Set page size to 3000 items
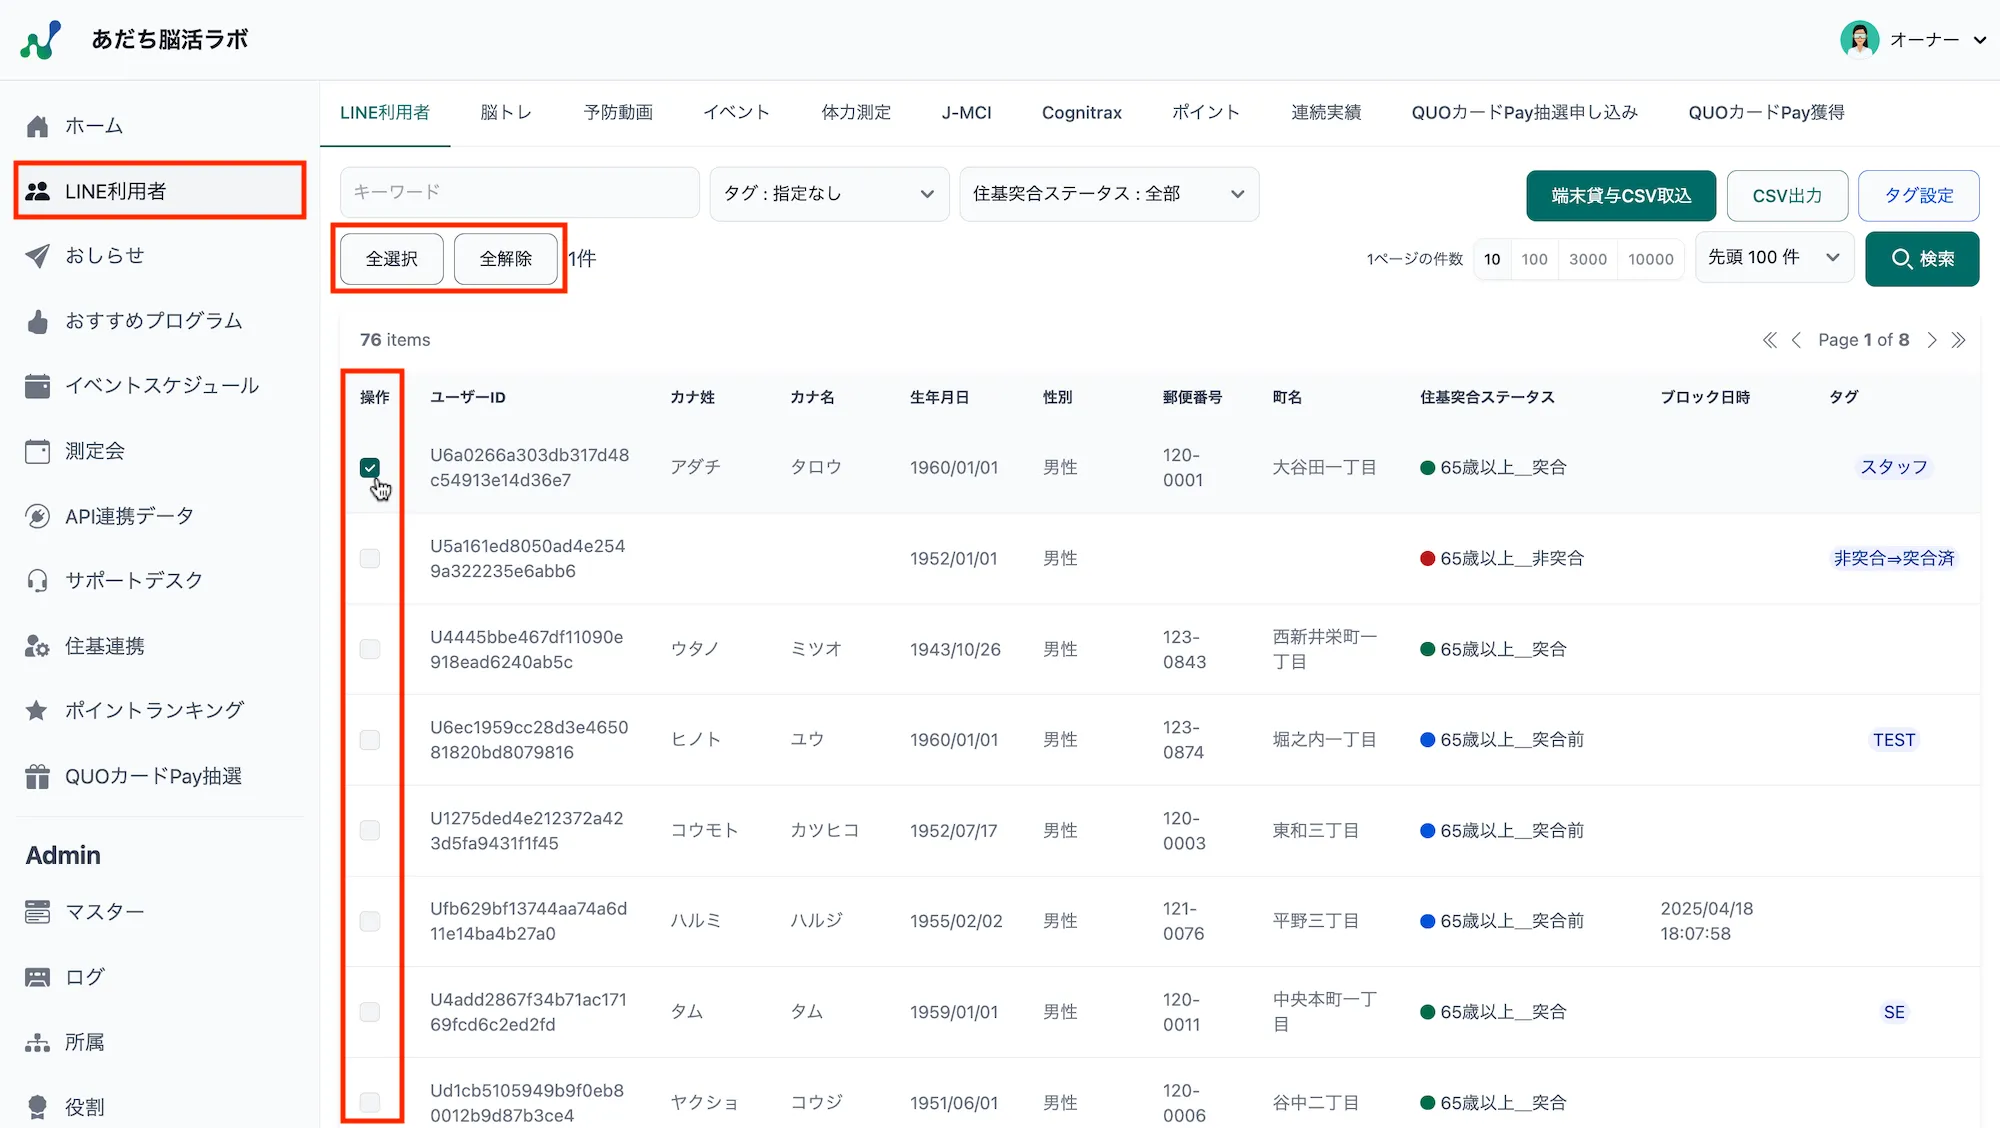 click(x=1587, y=258)
